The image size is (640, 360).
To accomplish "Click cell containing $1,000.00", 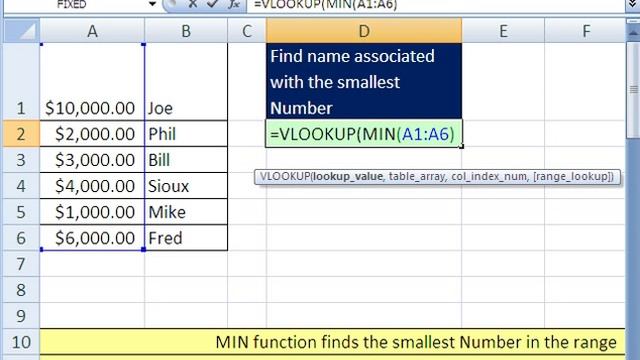I will tap(92, 212).
